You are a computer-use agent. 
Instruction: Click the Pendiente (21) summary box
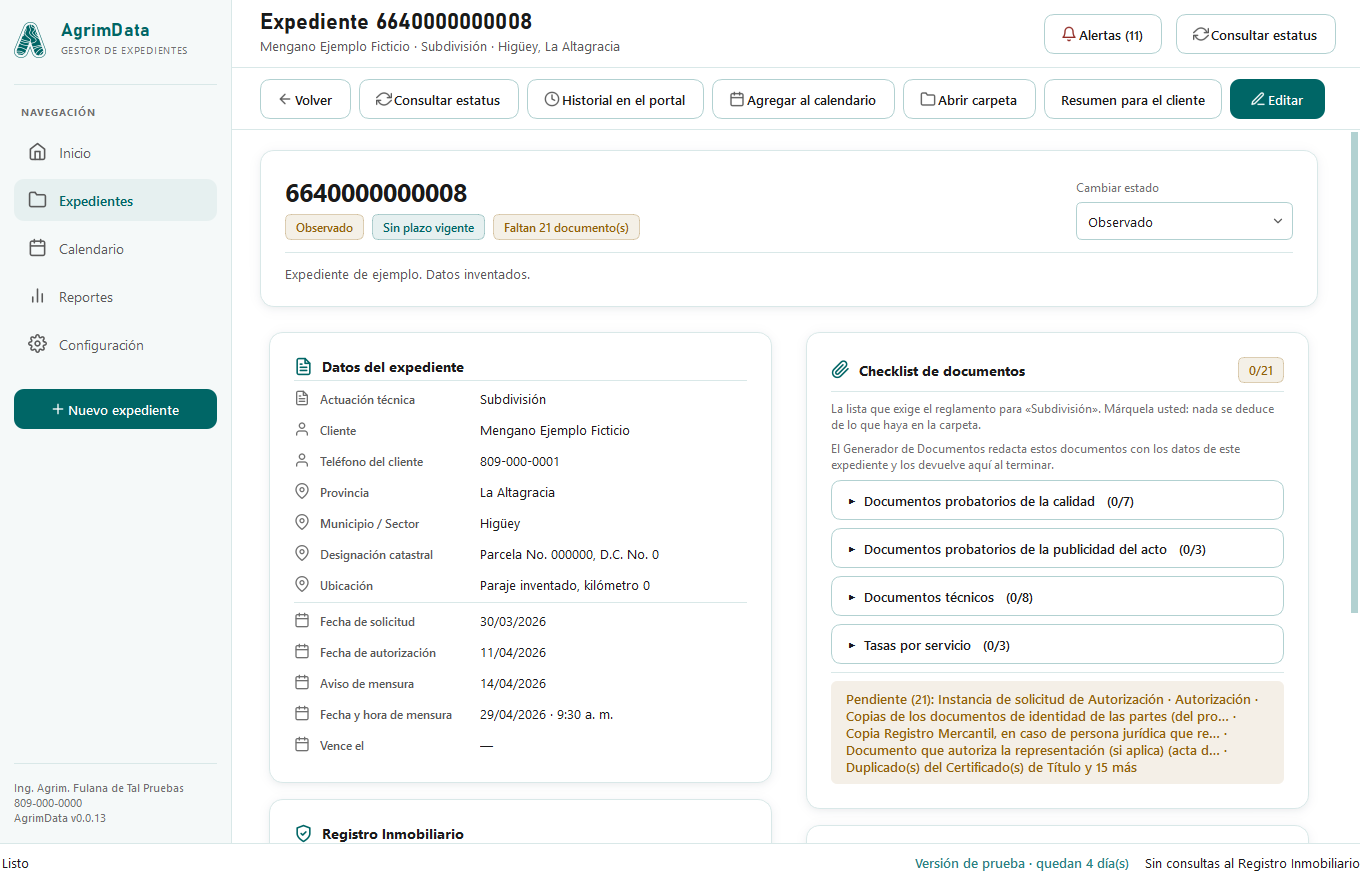click(1057, 733)
